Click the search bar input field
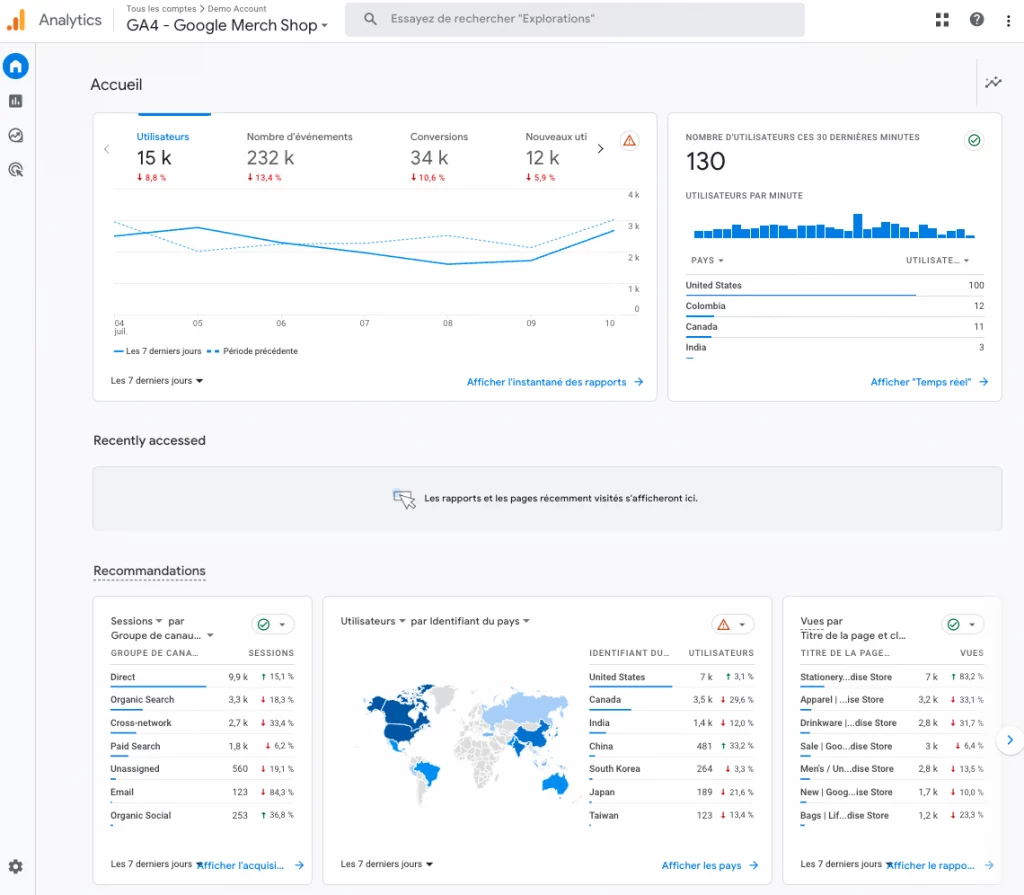This screenshot has width=1024, height=895. [574, 19]
